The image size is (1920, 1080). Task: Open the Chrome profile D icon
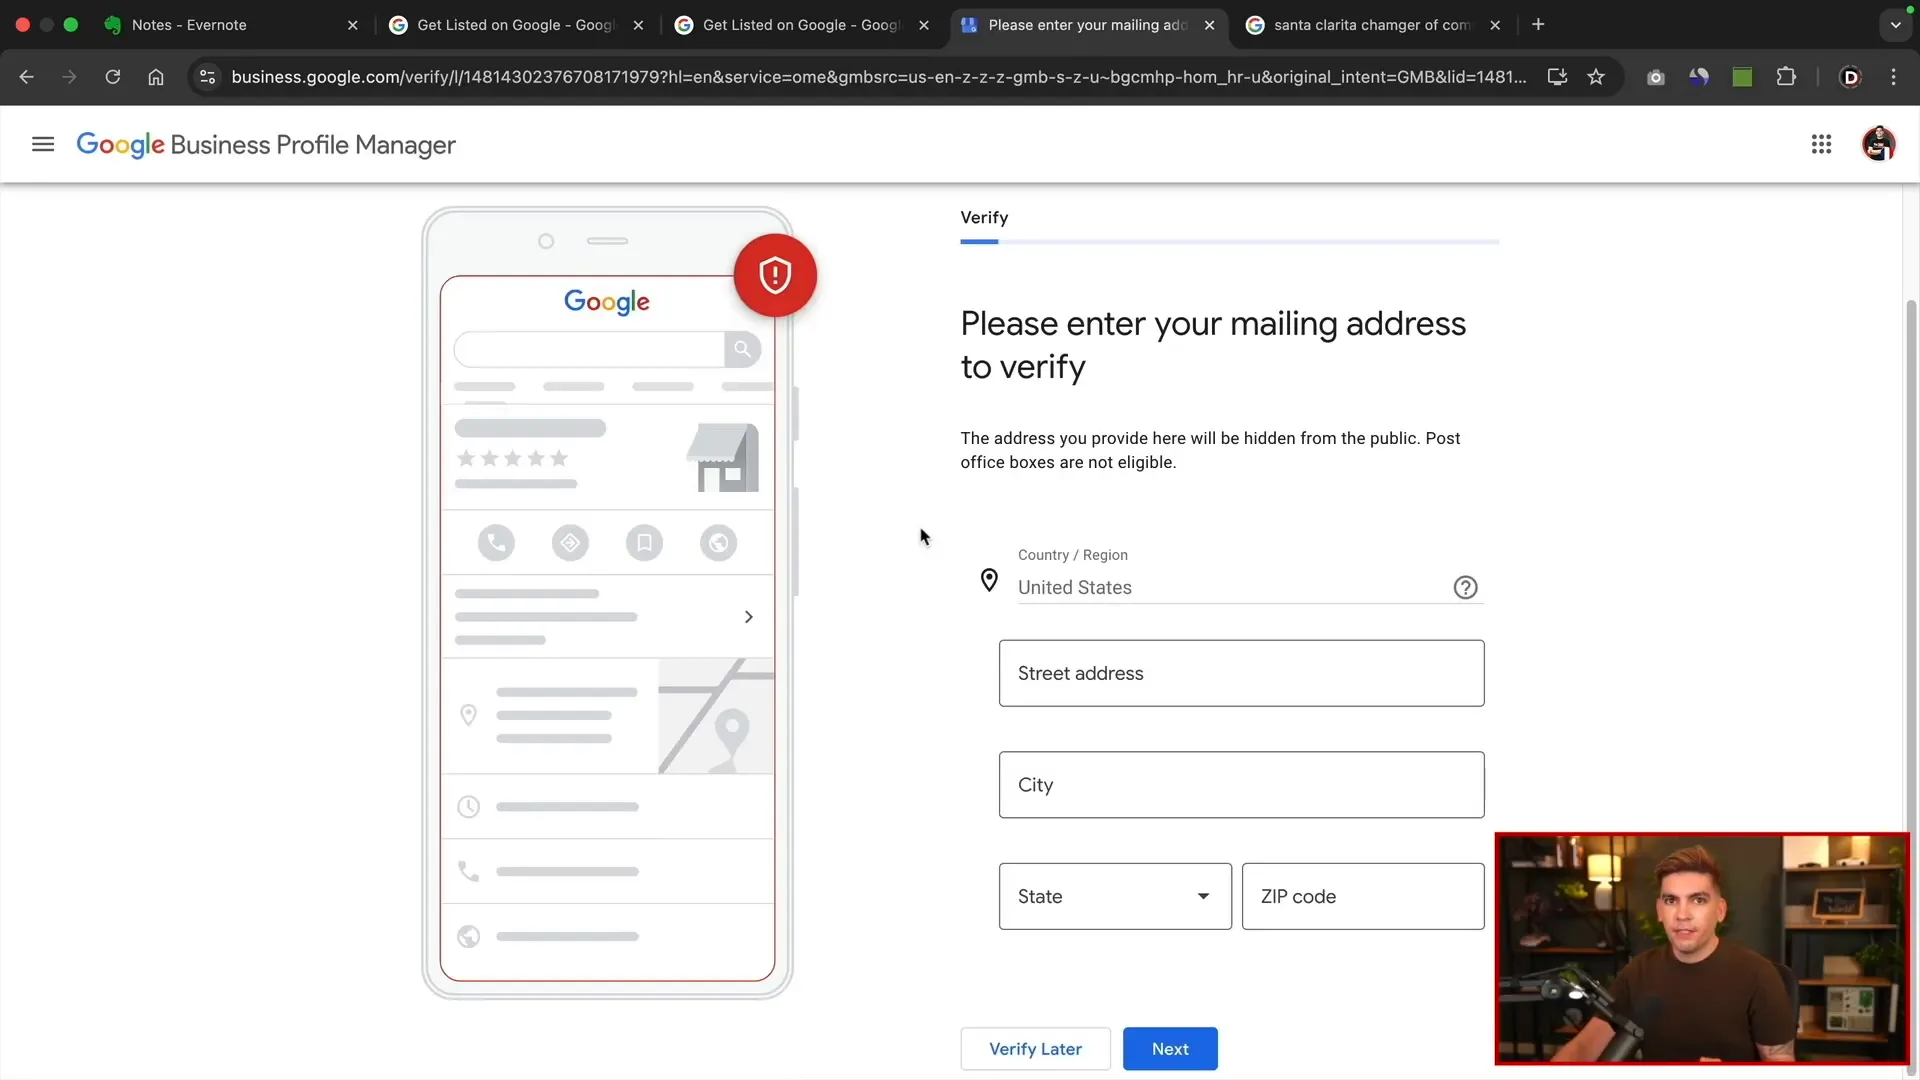pyautogui.click(x=1850, y=77)
